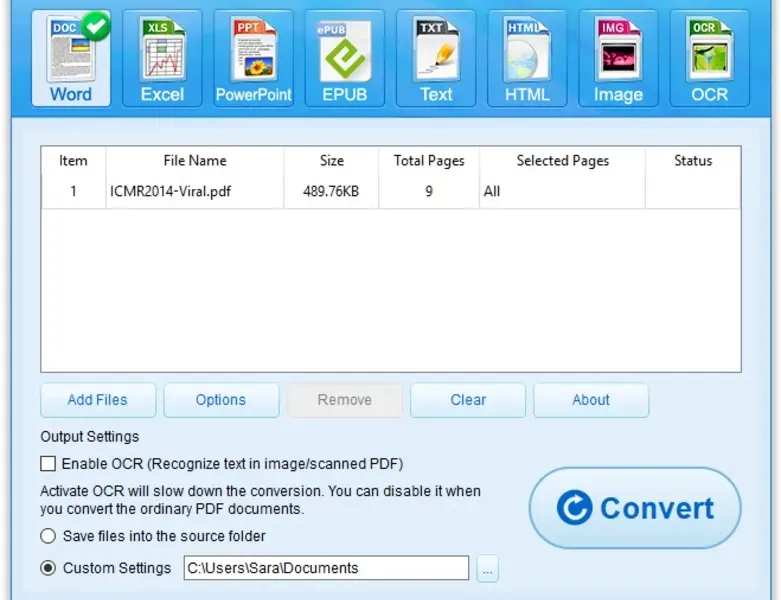
Task: Click the Size column header
Action: pos(331,161)
